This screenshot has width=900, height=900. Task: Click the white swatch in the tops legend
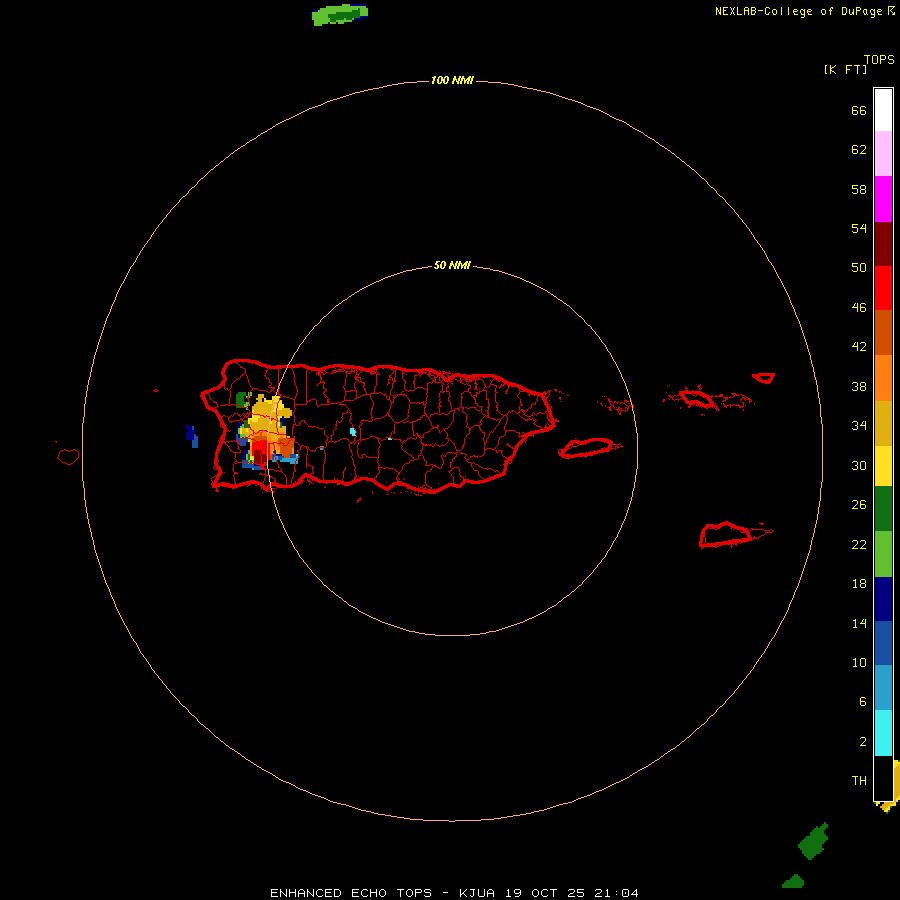pos(883,110)
